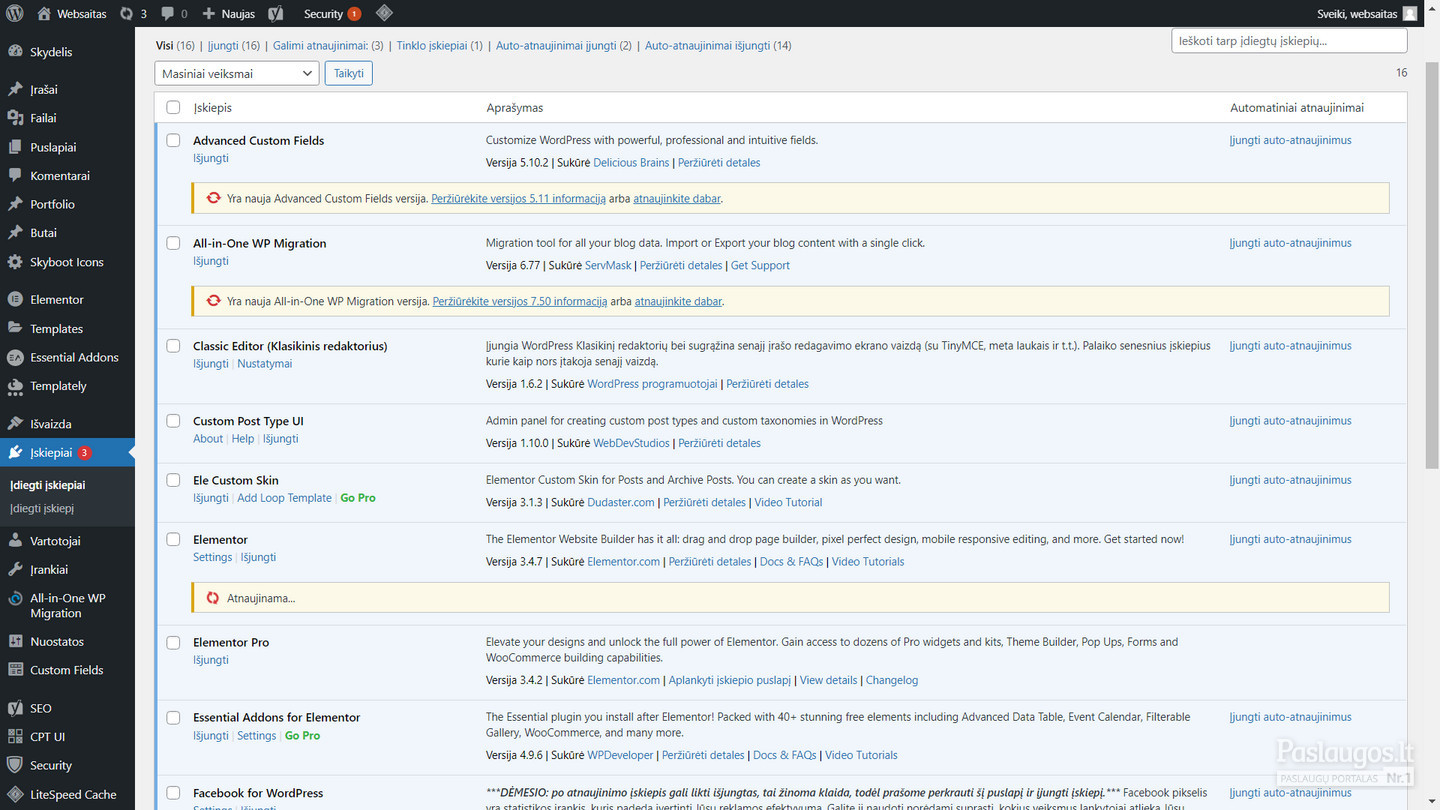The width and height of the screenshot is (1440, 810).
Task: Click the Įrankiai wrench icon
Action: tap(15, 569)
